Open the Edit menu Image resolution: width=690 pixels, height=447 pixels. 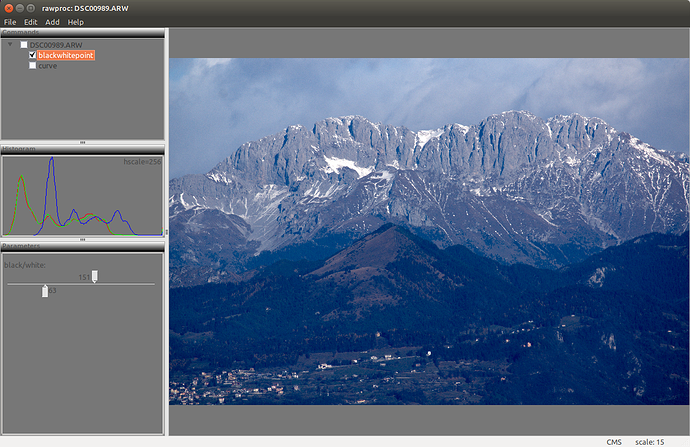pos(30,22)
